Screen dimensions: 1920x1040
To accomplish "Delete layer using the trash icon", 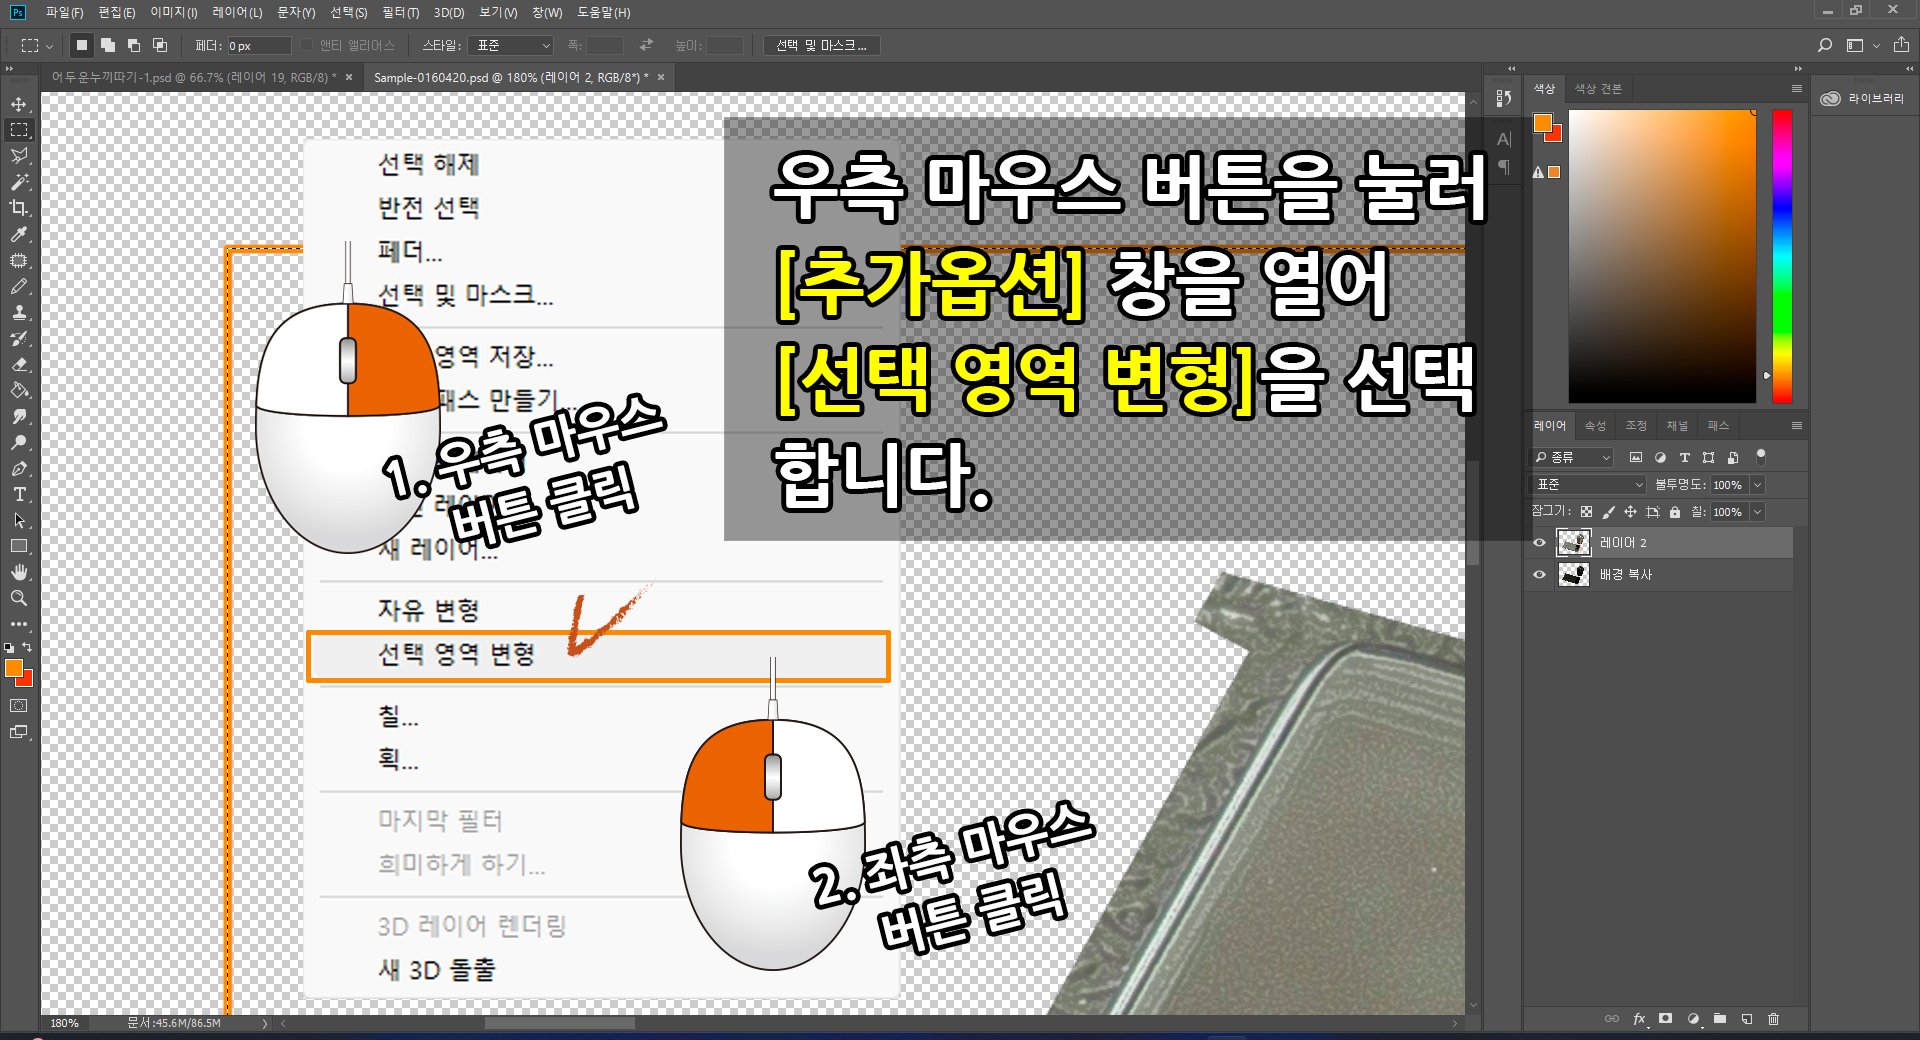I will tap(1774, 1019).
